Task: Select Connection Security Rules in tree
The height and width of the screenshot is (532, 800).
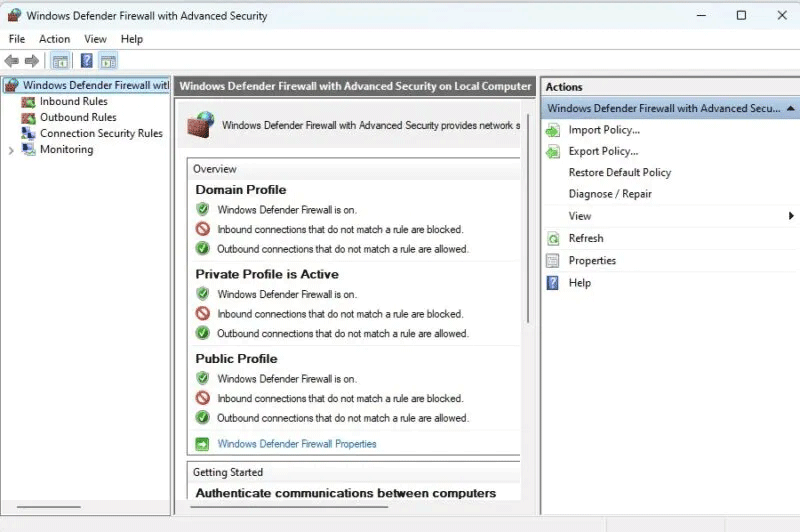Action: point(101,133)
